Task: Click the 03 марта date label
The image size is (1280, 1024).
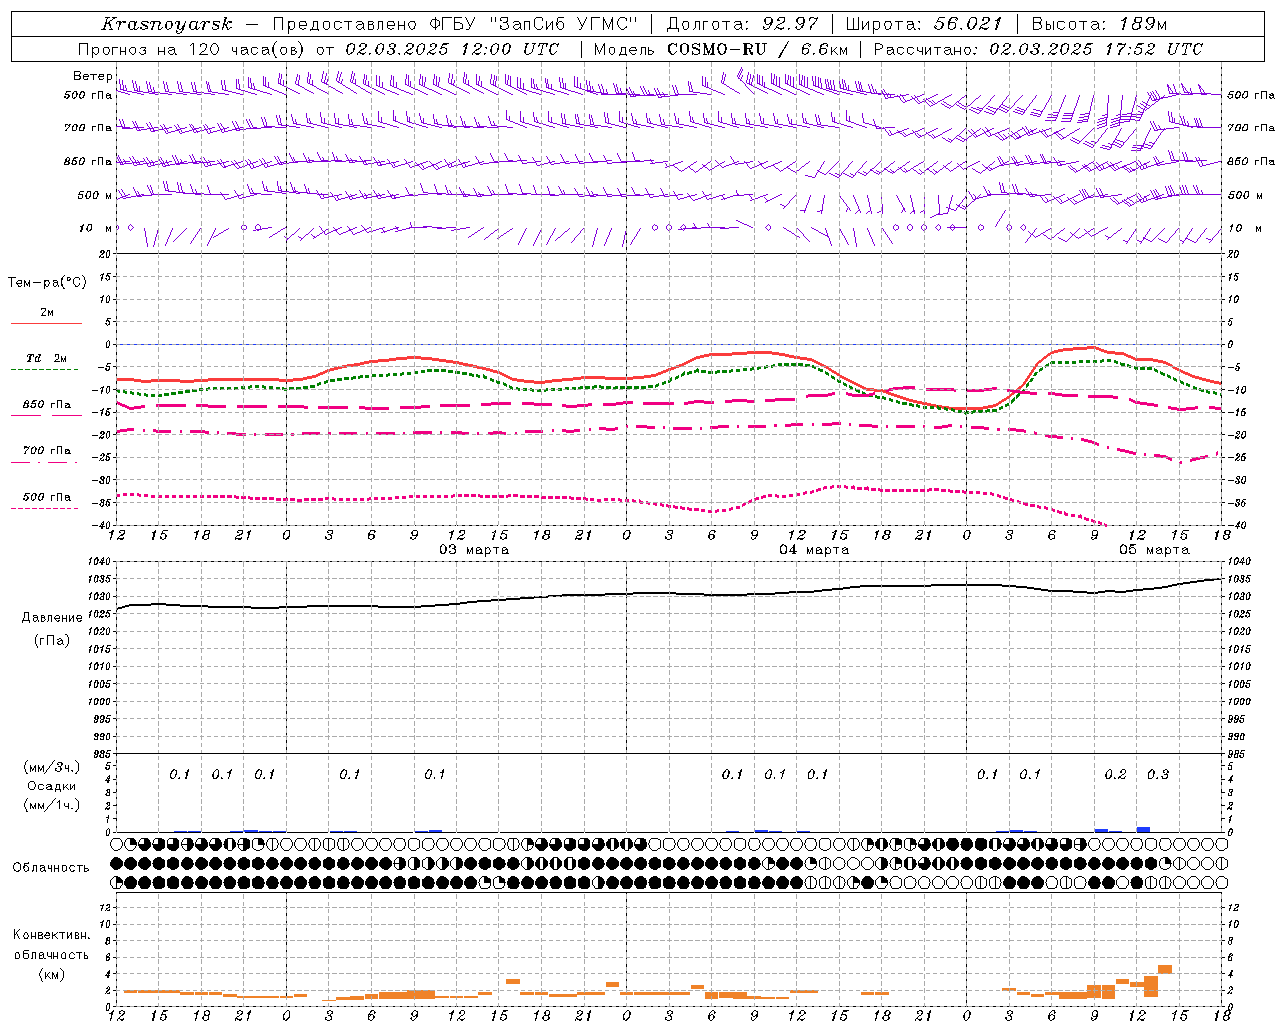Action: click(474, 550)
